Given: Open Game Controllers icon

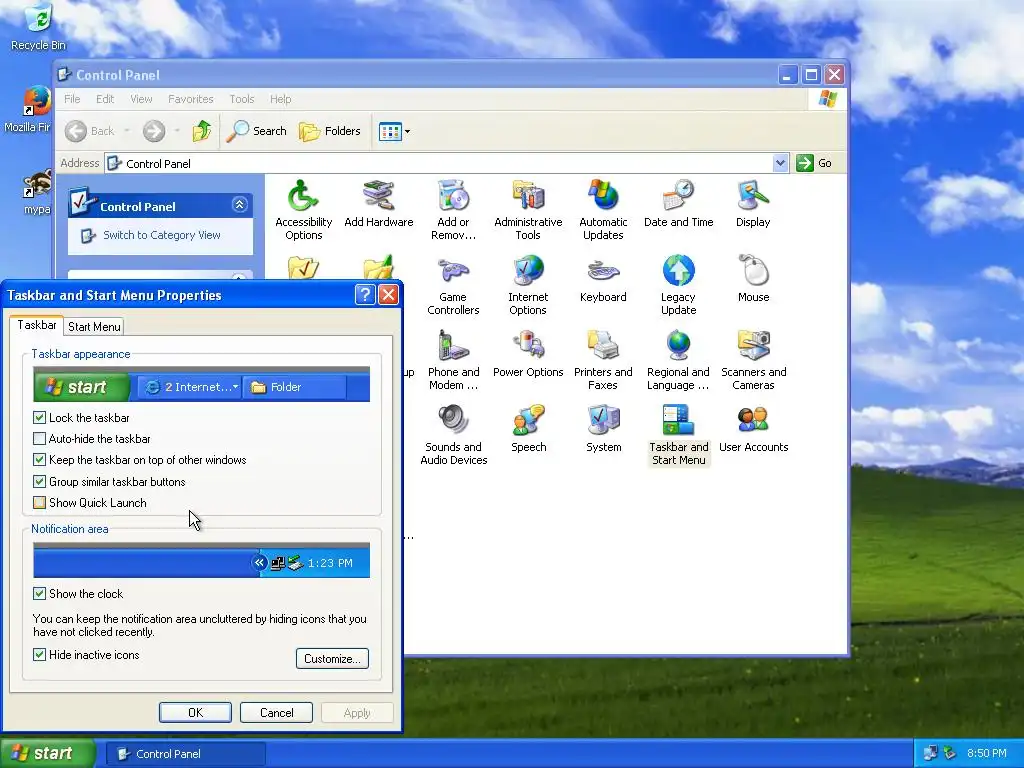Looking at the screenshot, I should [x=453, y=285].
